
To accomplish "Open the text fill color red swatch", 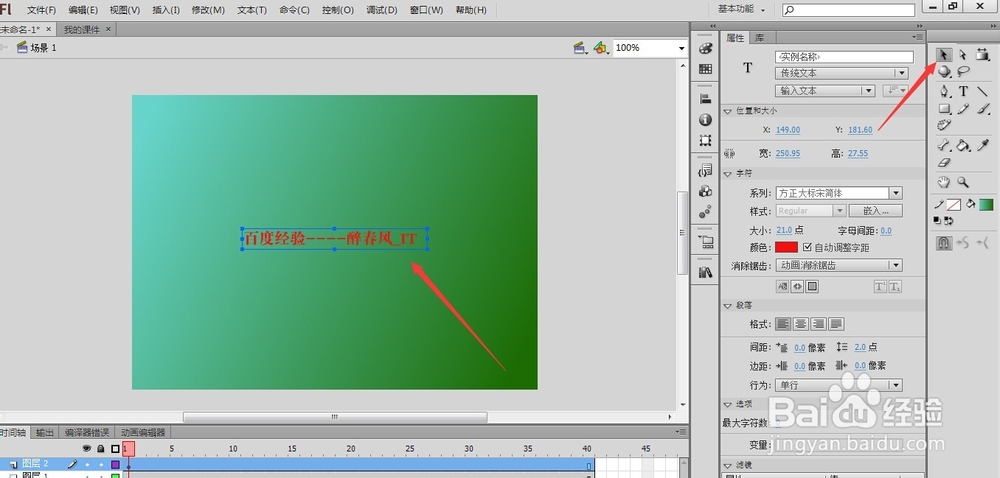I will coord(786,247).
